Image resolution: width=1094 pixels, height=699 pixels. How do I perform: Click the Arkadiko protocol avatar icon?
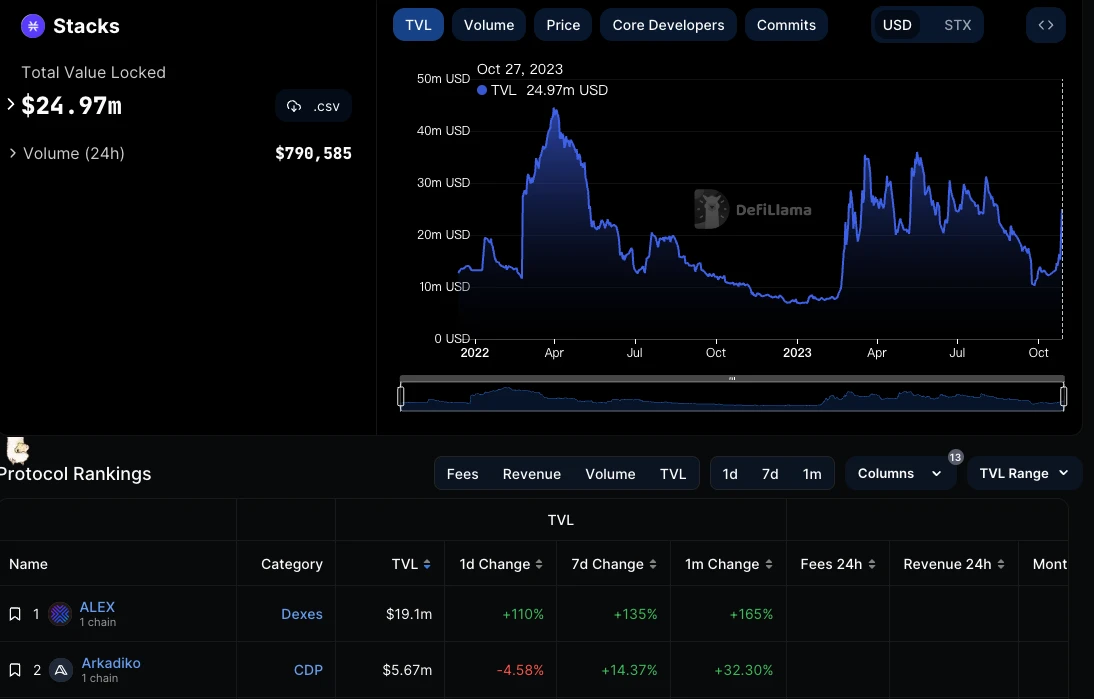[x=60, y=669]
